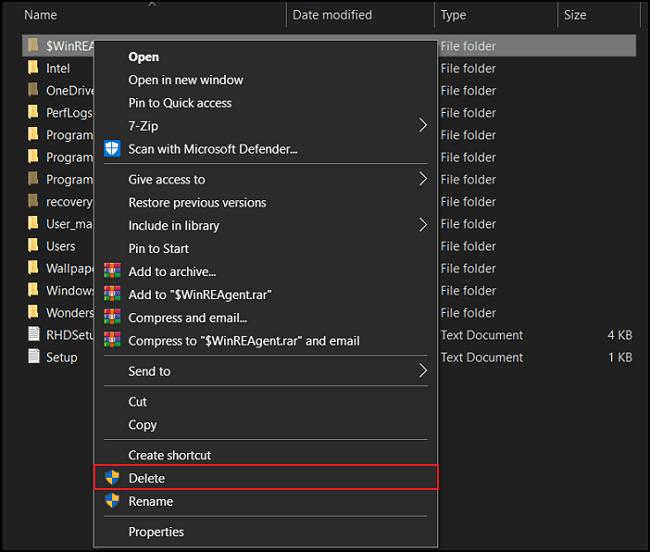Image resolution: width=650 pixels, height=552 pixels.
Task: Click Pin to Quick access
Action: coord(180,103)
